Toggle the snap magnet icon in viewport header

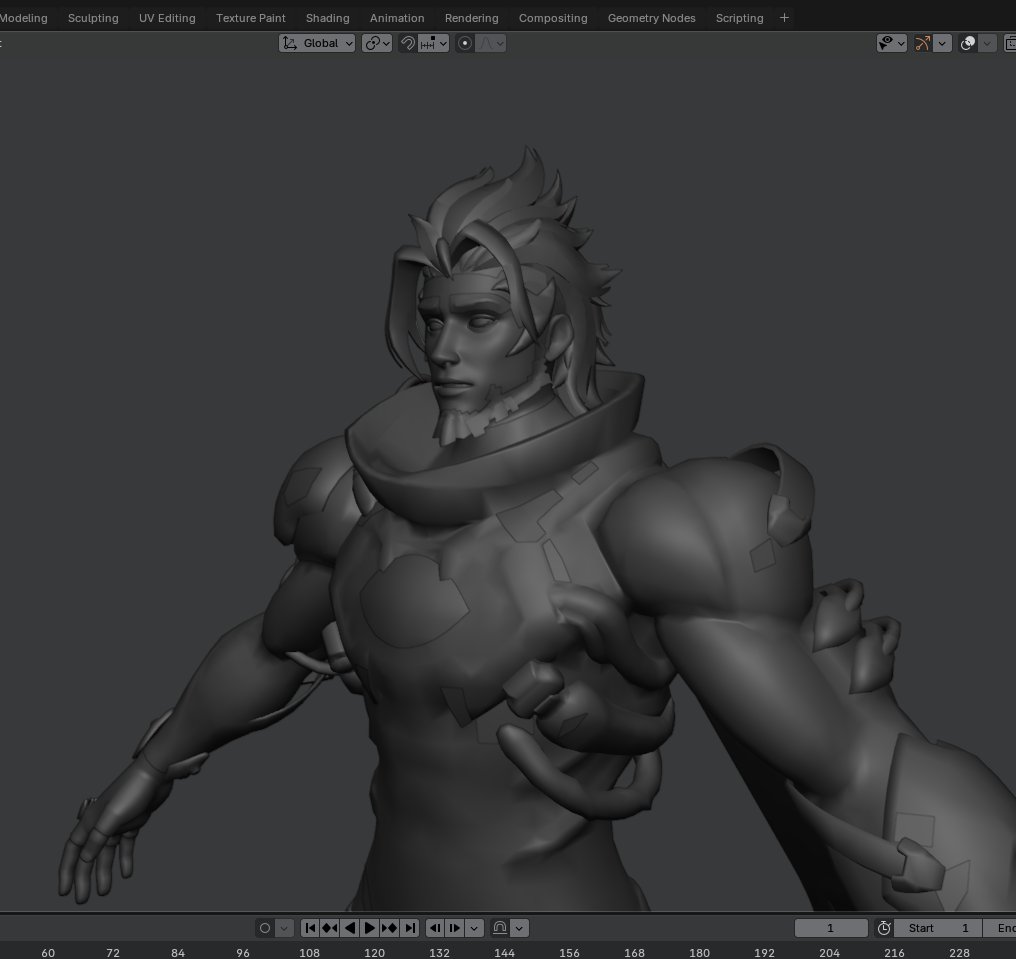[x=408, y=43]
